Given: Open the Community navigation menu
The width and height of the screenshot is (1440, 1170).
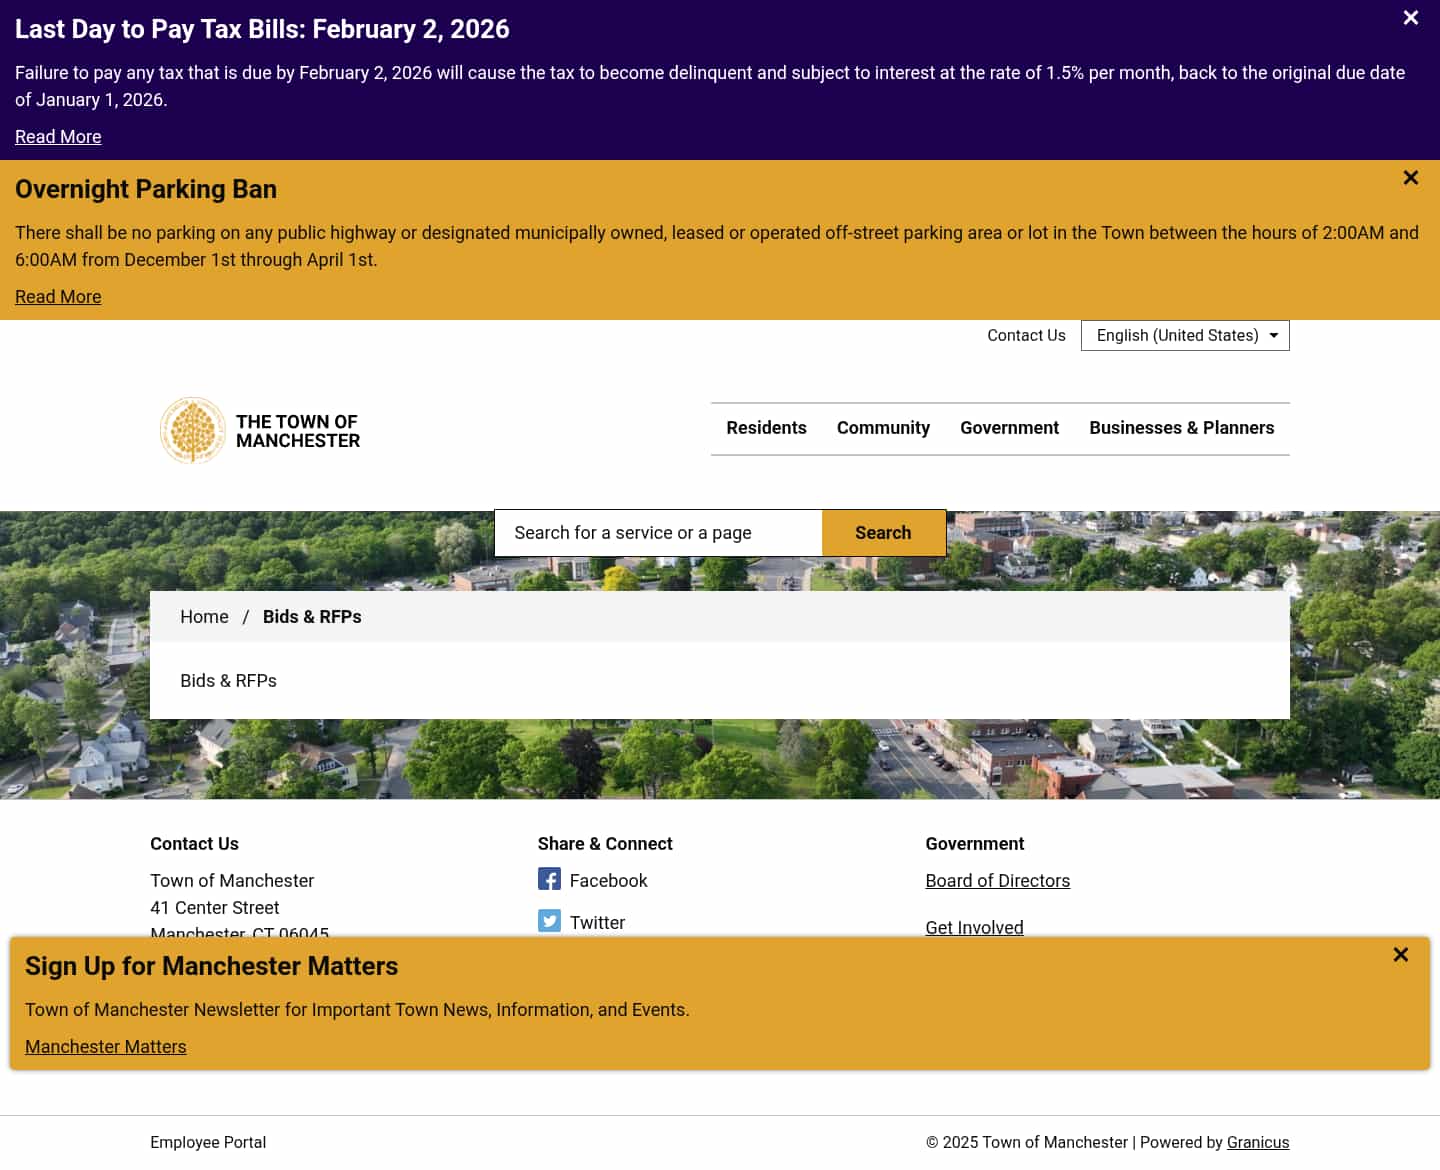Looking at the screenshot, I should (883, 427).
